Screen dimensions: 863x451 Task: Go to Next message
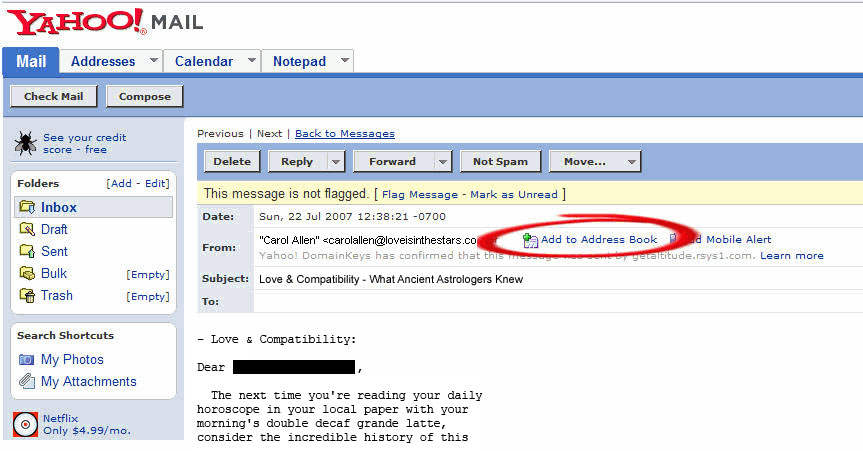(x=269, y=134)
